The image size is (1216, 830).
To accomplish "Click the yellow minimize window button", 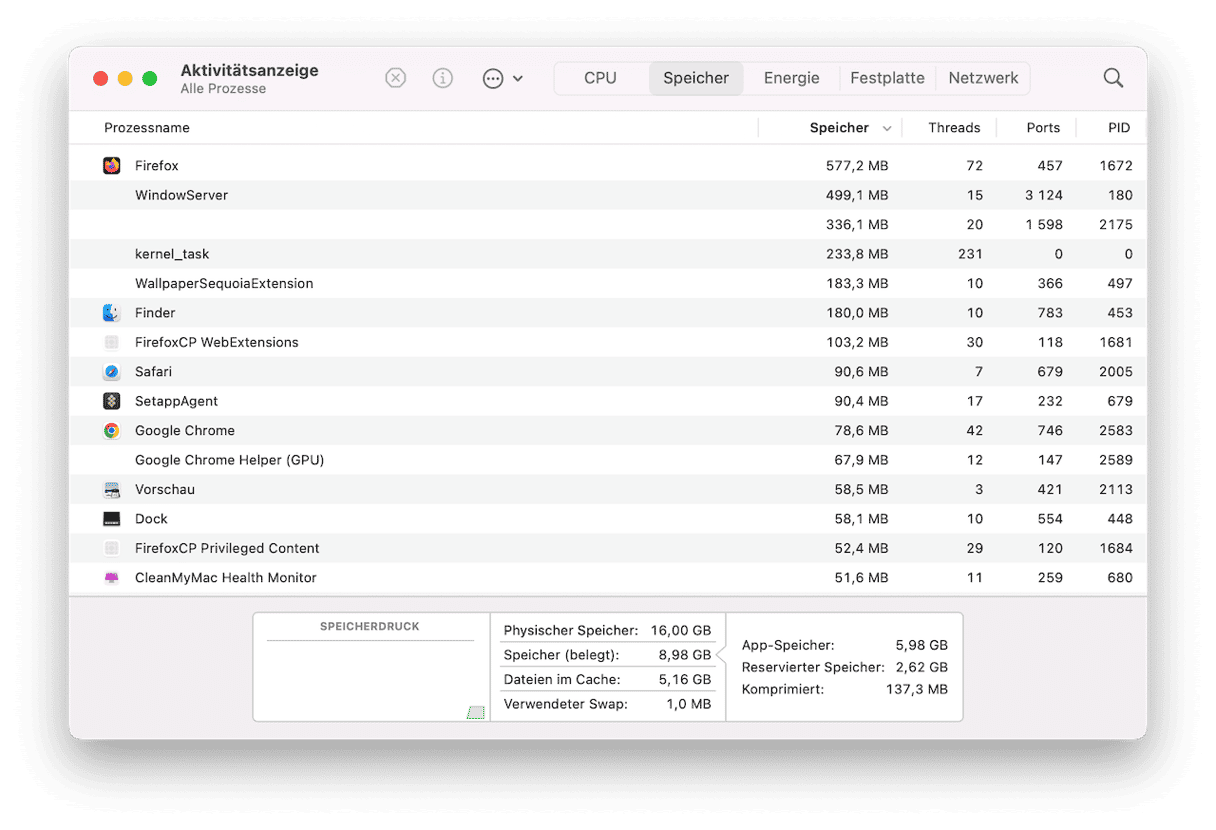I will coord(125,78).
